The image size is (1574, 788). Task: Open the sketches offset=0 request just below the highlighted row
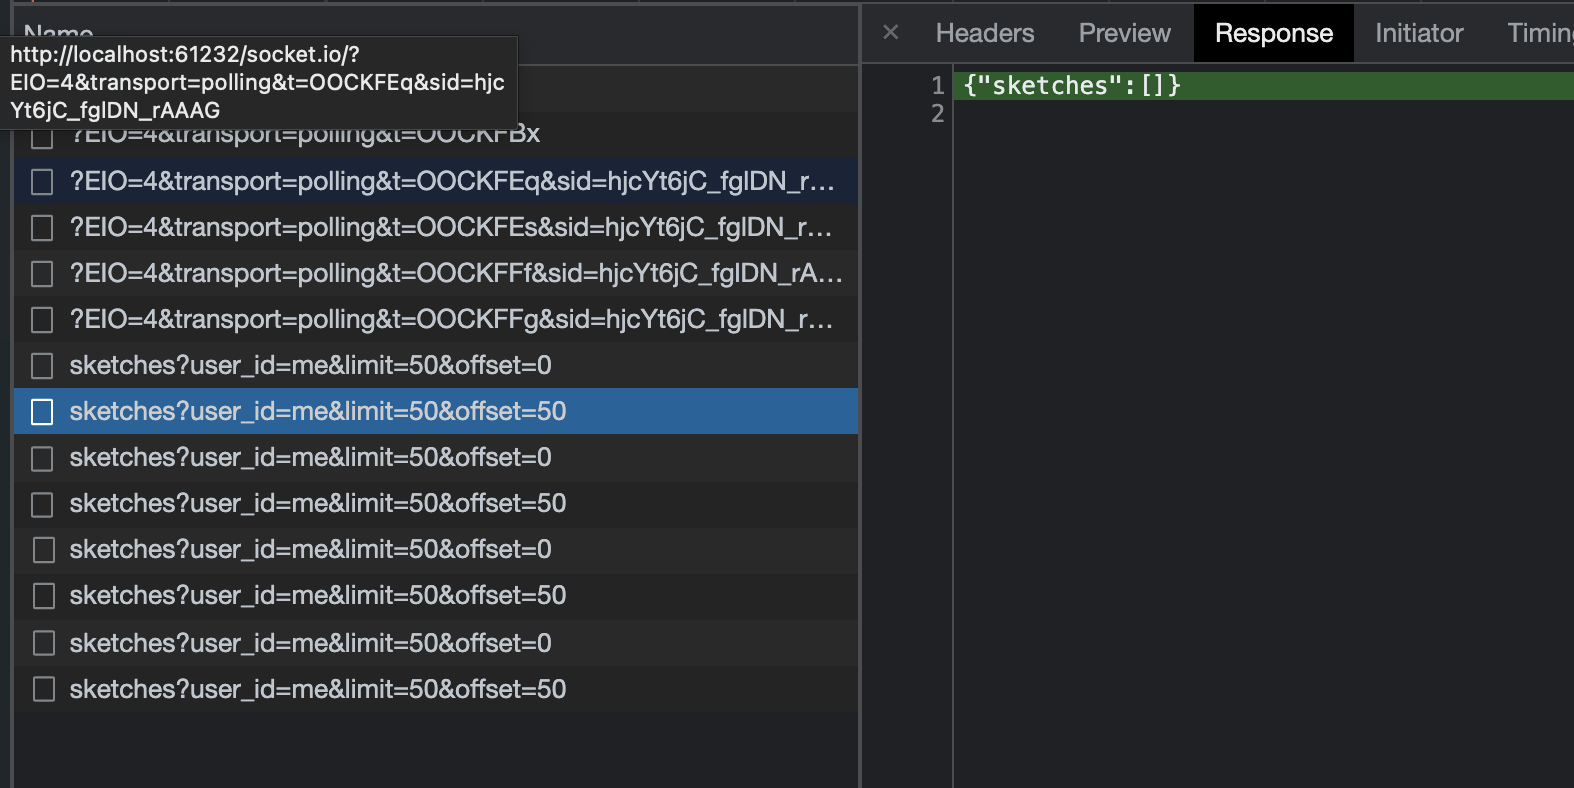[x=436, y=457]
